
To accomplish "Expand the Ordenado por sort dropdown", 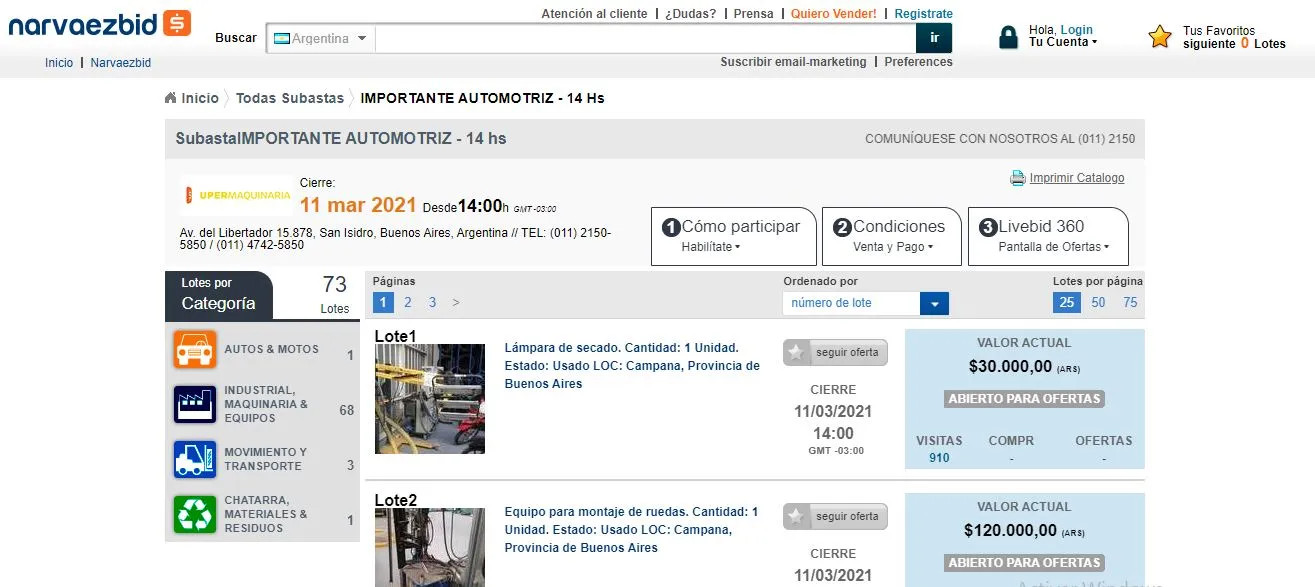I will pyautogui.click(x=934, y=303).
